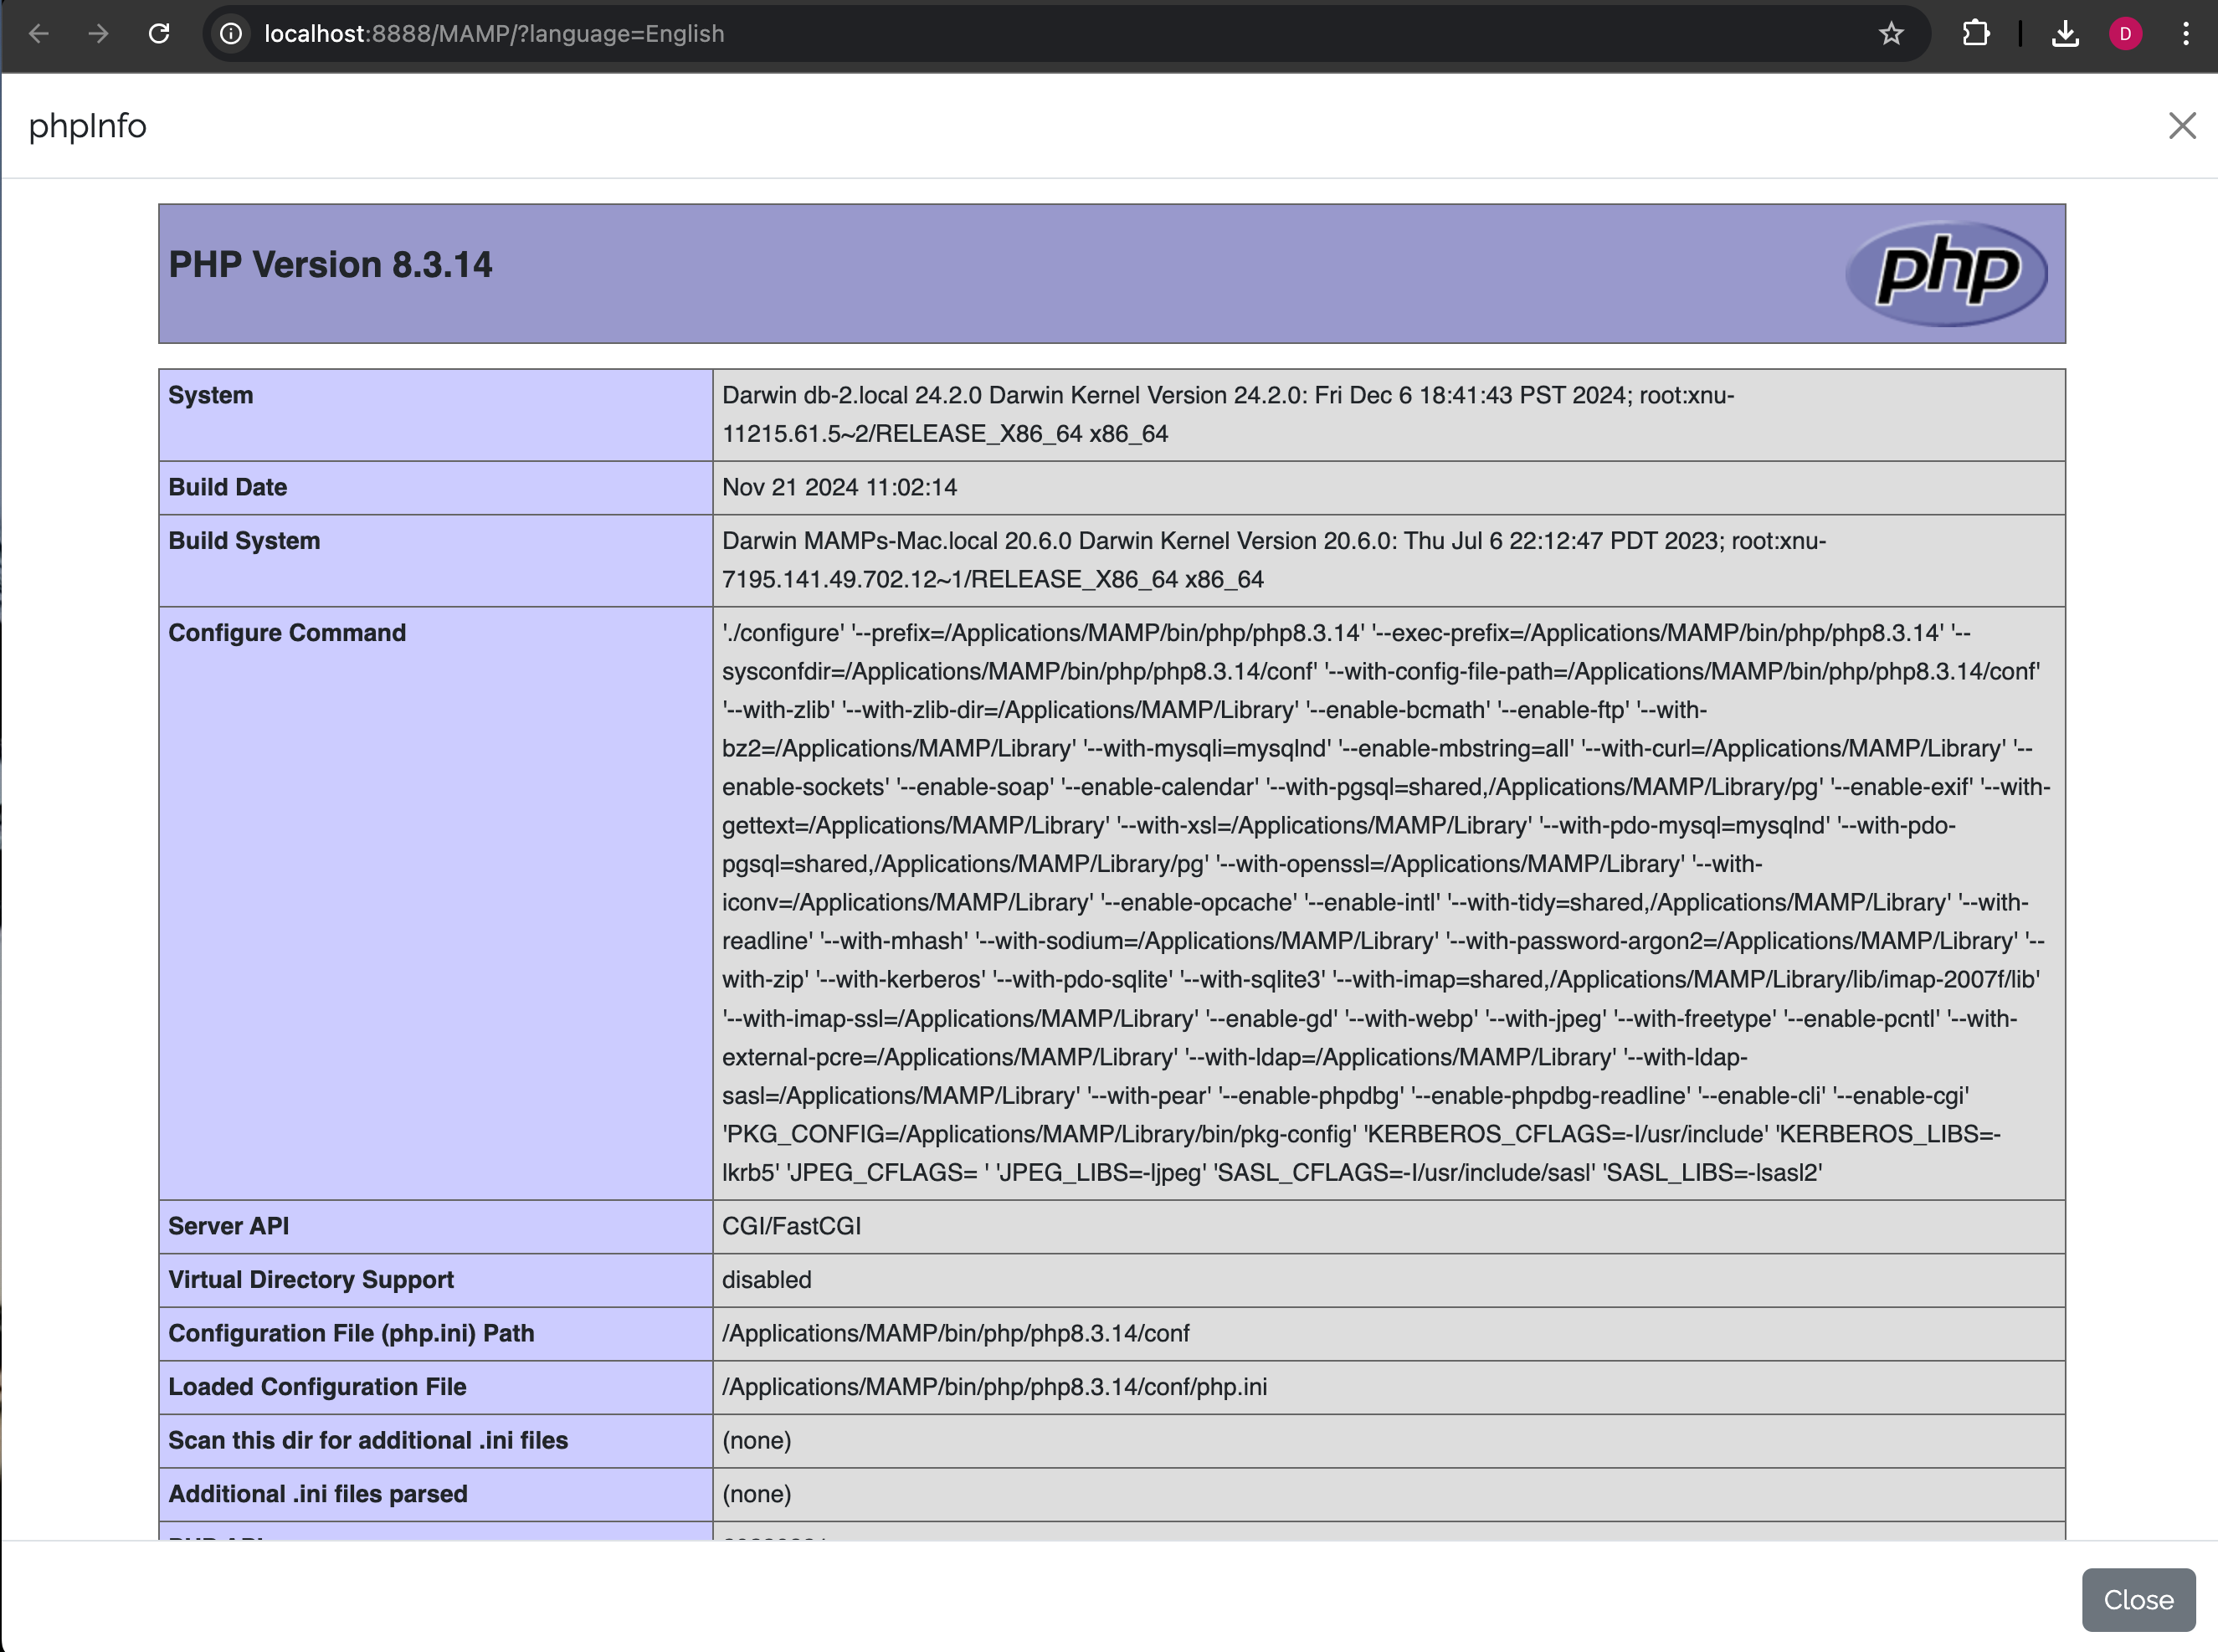Image resolution: width=2218 pixels, height=1652 pixels.
Task: Select the Build Date row label
Action: (228, 487)
